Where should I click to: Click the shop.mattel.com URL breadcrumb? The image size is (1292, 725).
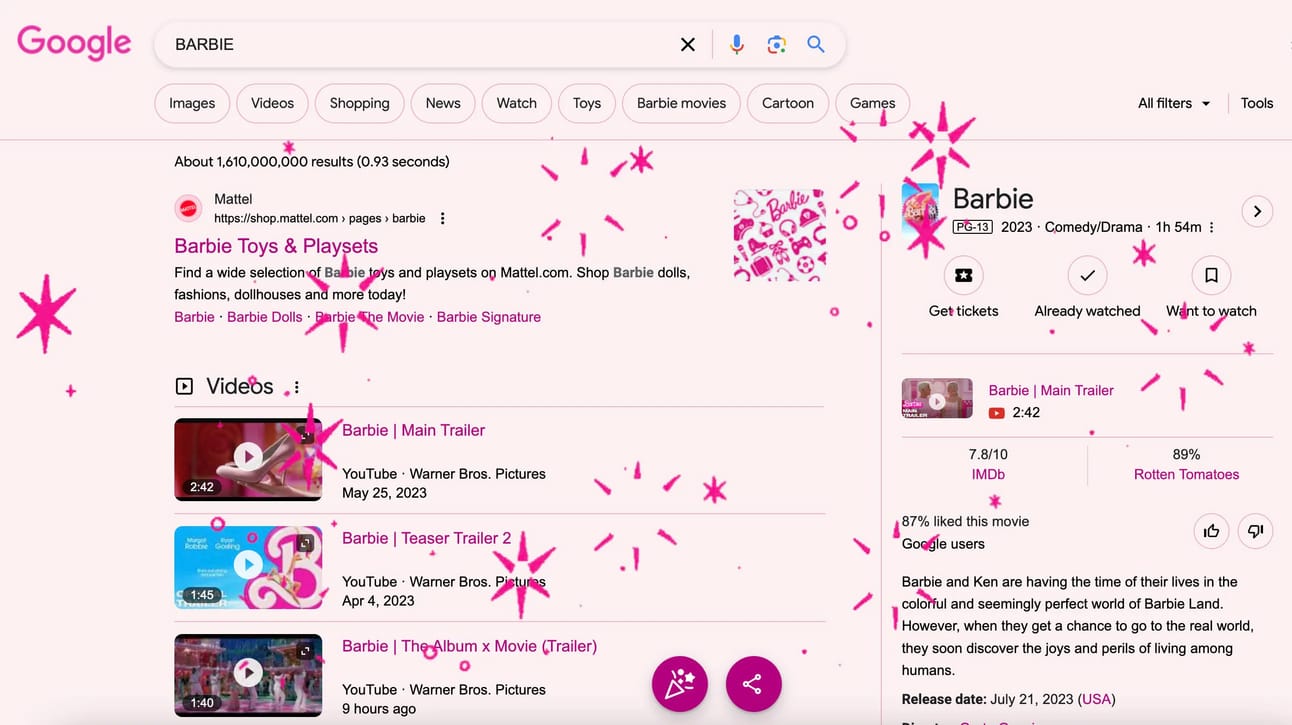click(x=320, y=218)
